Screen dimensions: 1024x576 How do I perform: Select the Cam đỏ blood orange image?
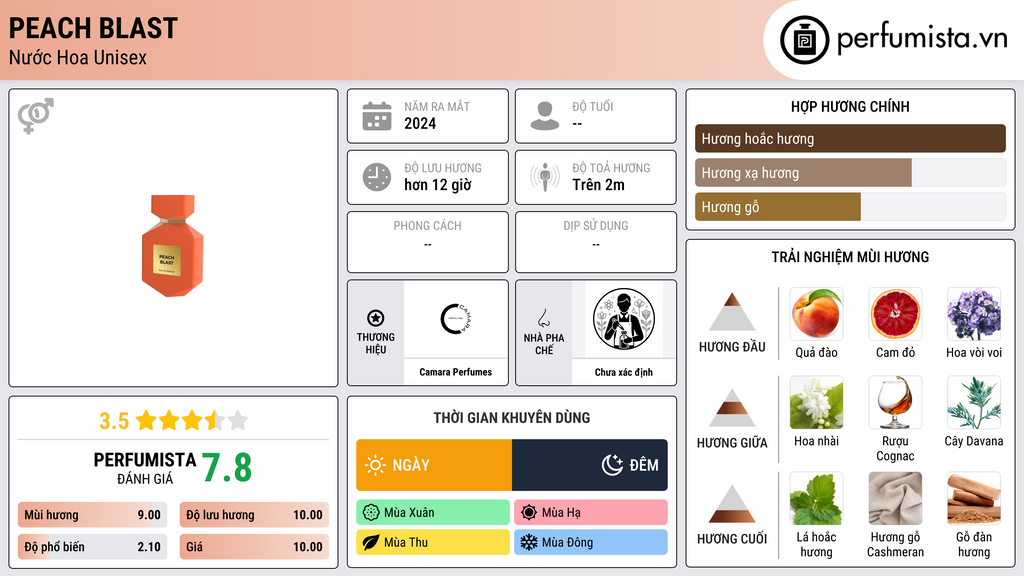click(x=895, y=313)
